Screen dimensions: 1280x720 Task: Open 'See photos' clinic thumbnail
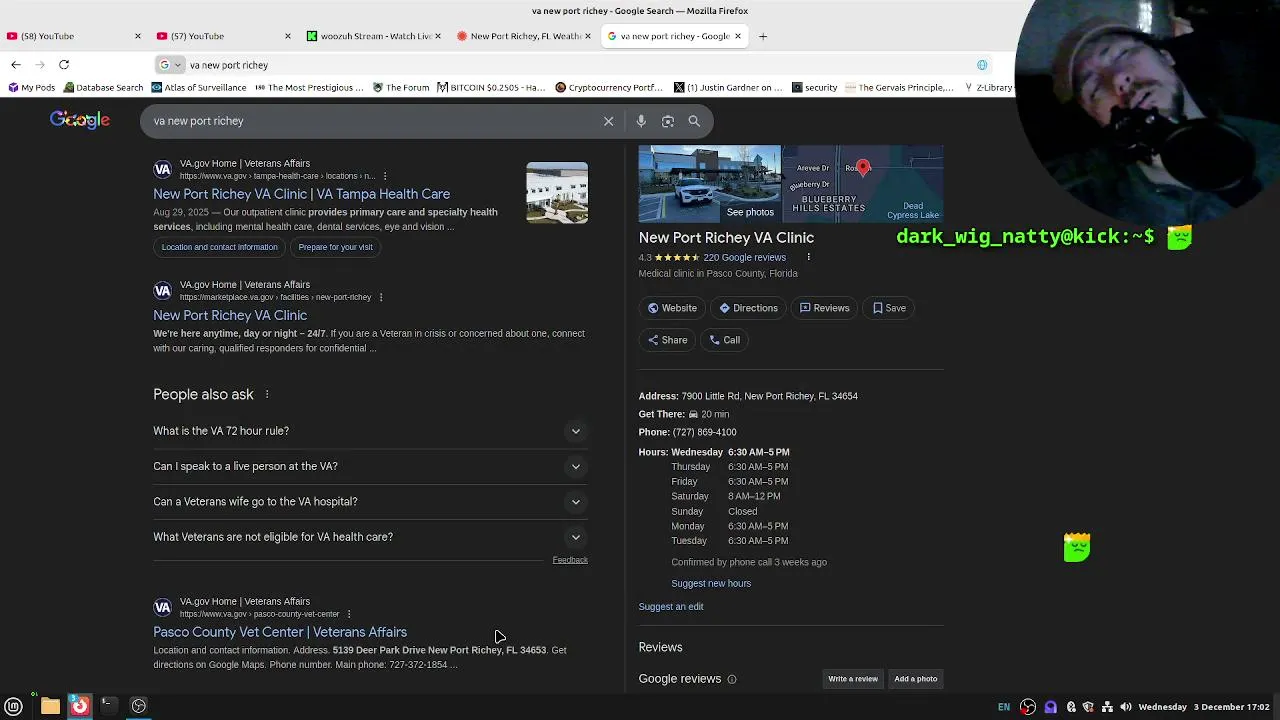point(710,184)
